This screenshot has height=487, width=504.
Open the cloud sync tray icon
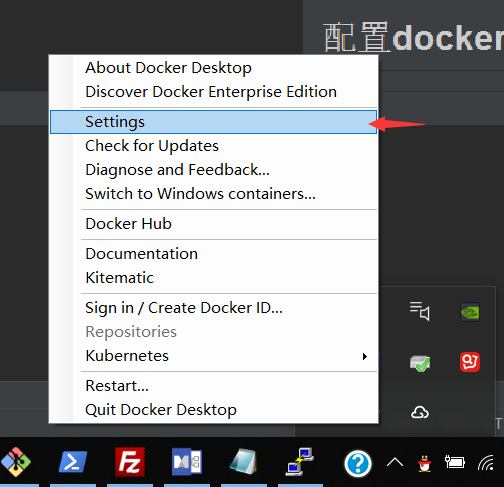tap(420, 413)
